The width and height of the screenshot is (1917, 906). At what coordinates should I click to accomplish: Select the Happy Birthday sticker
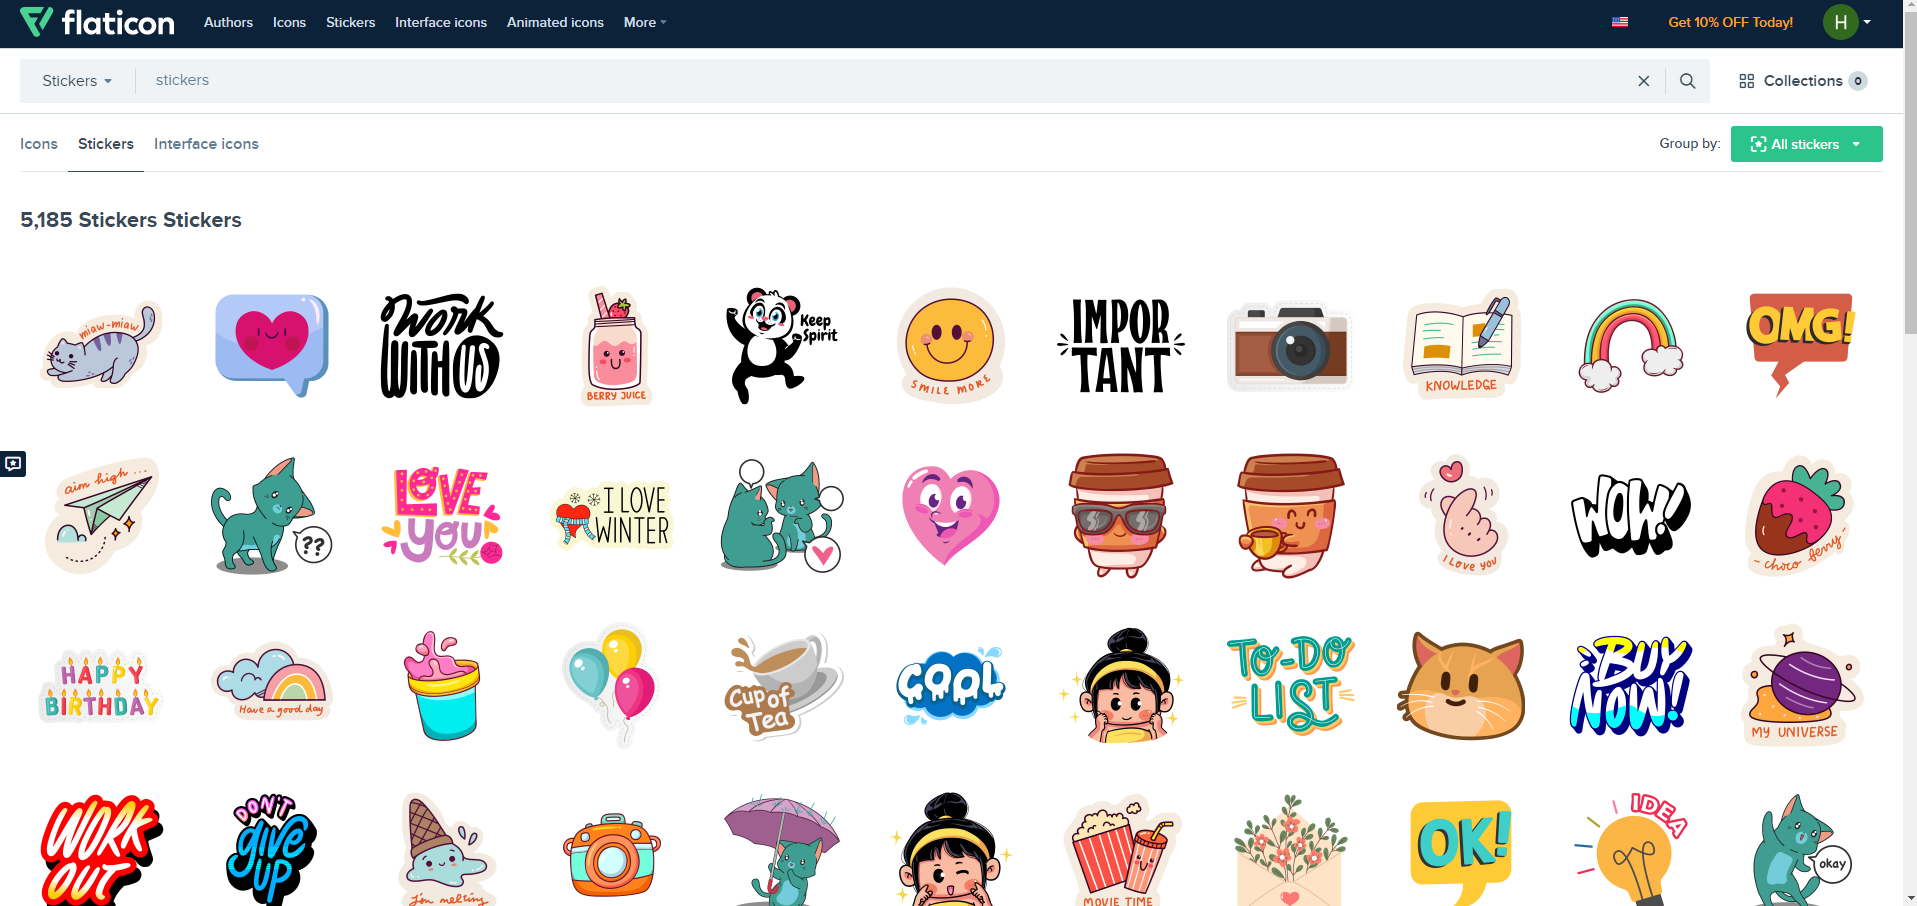pyautogui.click(x=100, y=685)
